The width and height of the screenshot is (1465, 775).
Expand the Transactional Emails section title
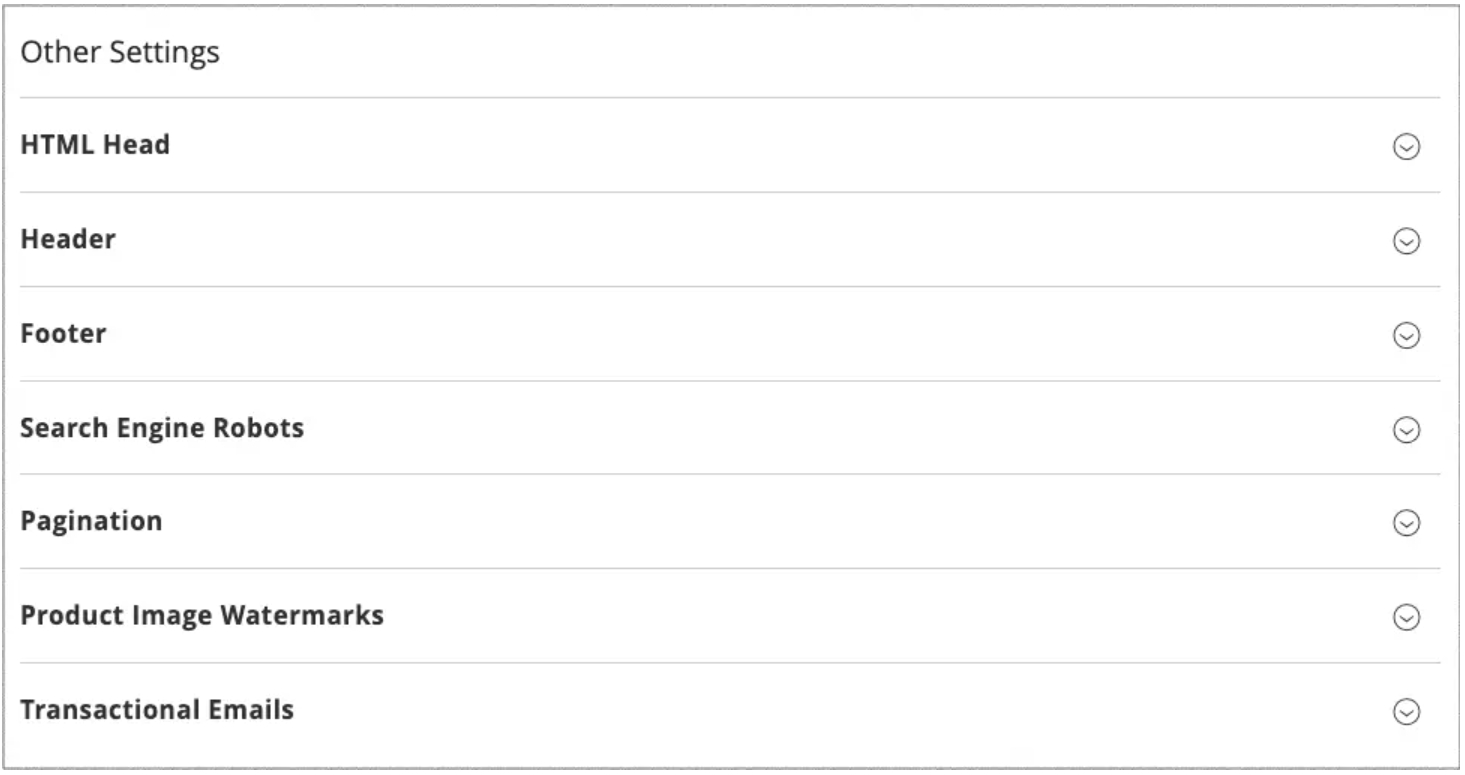[157, 709]
